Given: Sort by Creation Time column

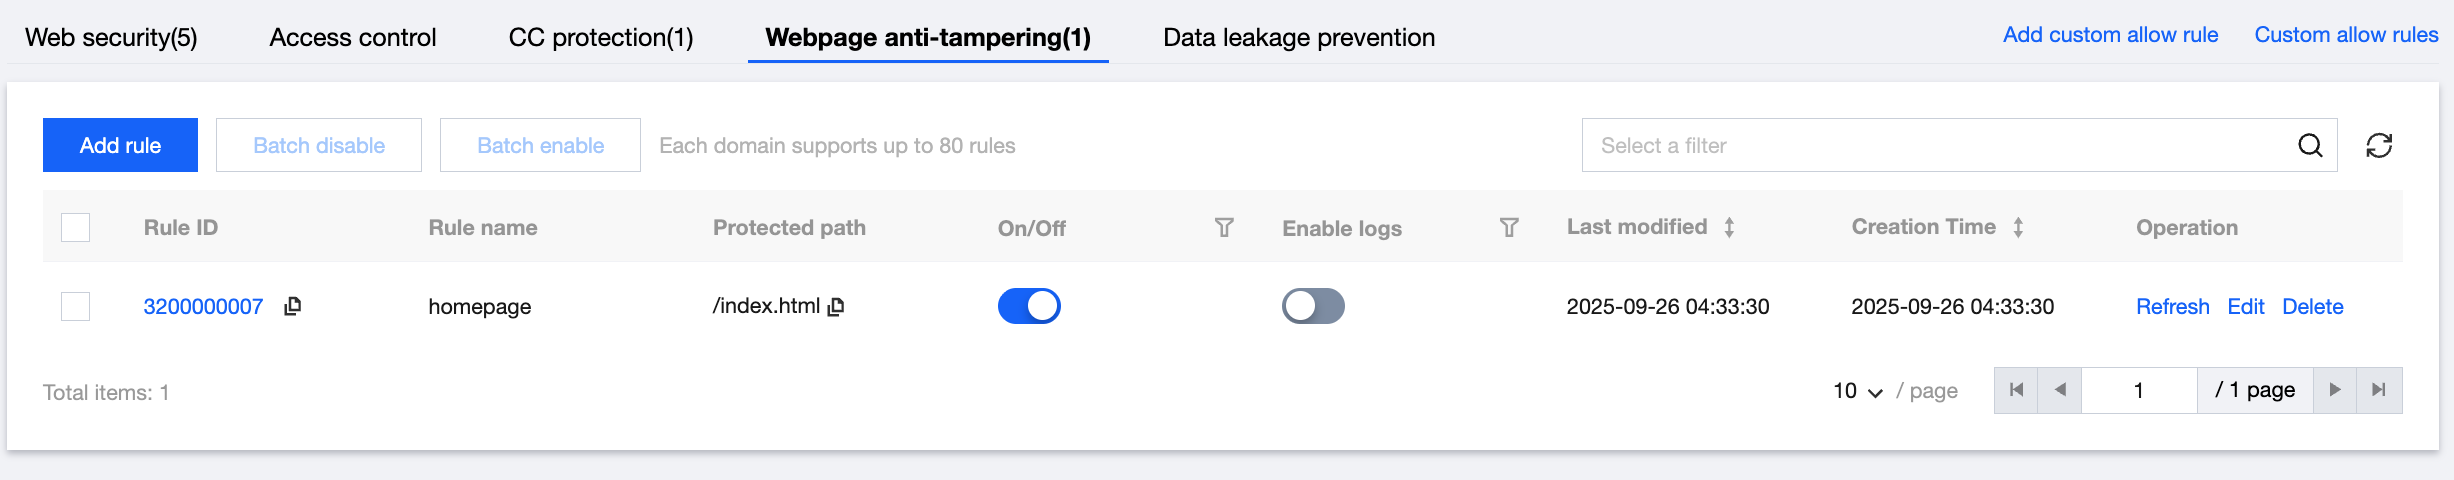Looking at the screenshot, I should 2018,228.
